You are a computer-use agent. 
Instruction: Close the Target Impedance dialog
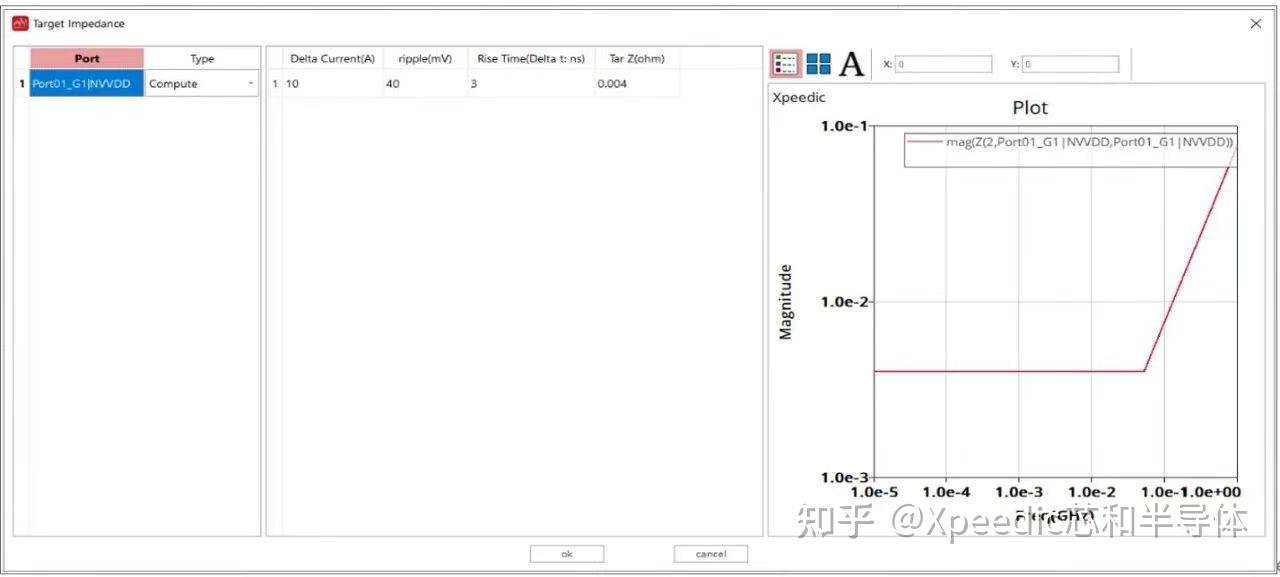pyautogui.click(x=1255, y=22)
